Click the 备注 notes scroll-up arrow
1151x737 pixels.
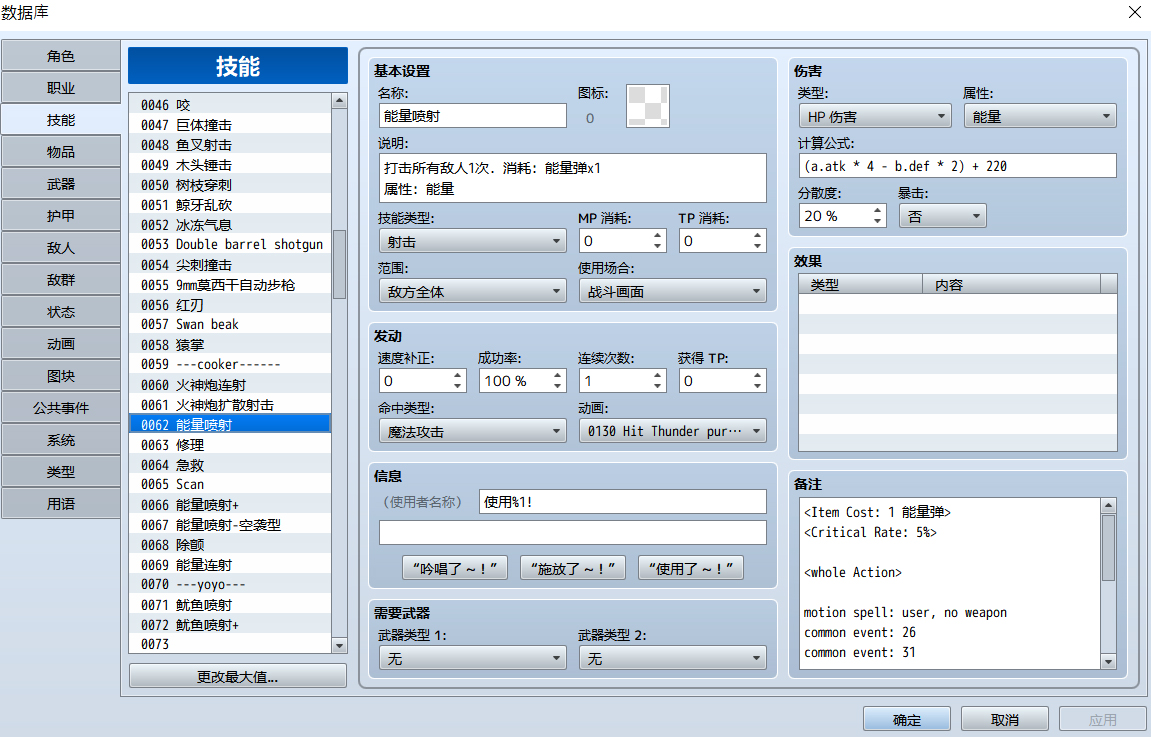coord(1108,505)
